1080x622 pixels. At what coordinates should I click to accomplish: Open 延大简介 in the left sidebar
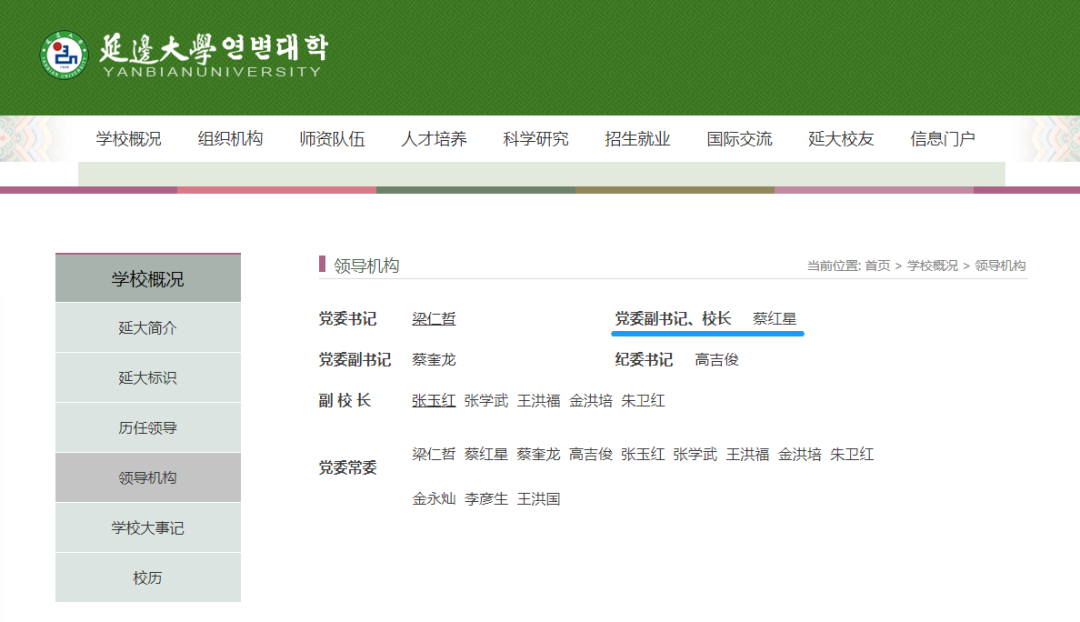click(x=148, y=328)
